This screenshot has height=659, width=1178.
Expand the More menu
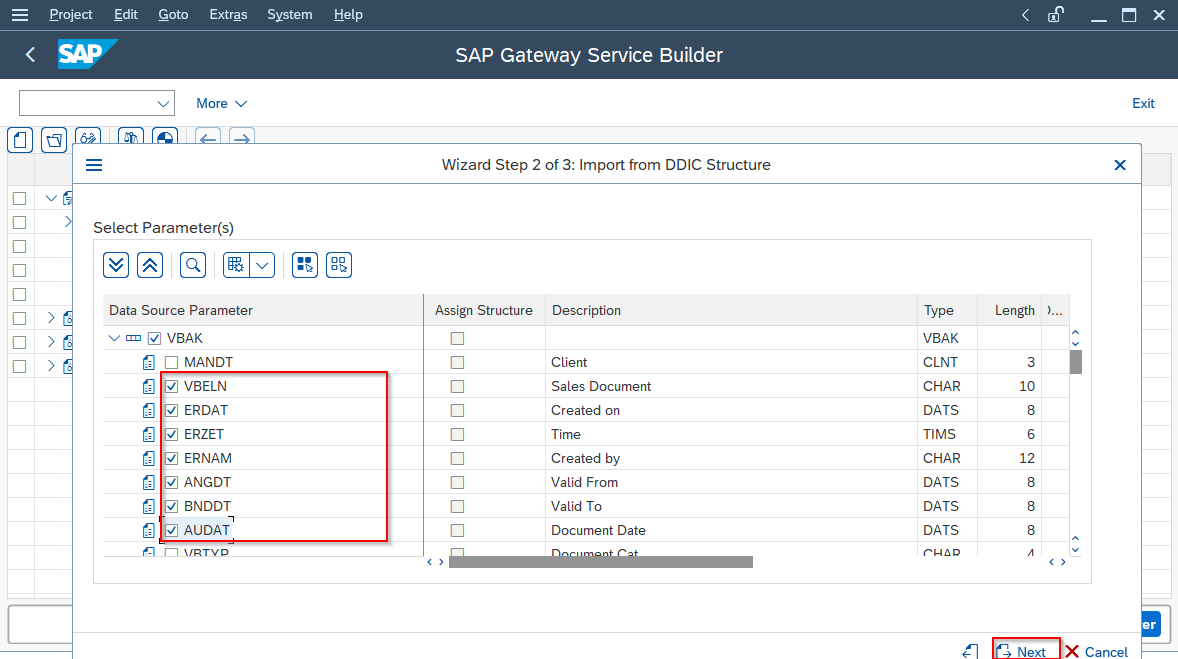point(222,104)
